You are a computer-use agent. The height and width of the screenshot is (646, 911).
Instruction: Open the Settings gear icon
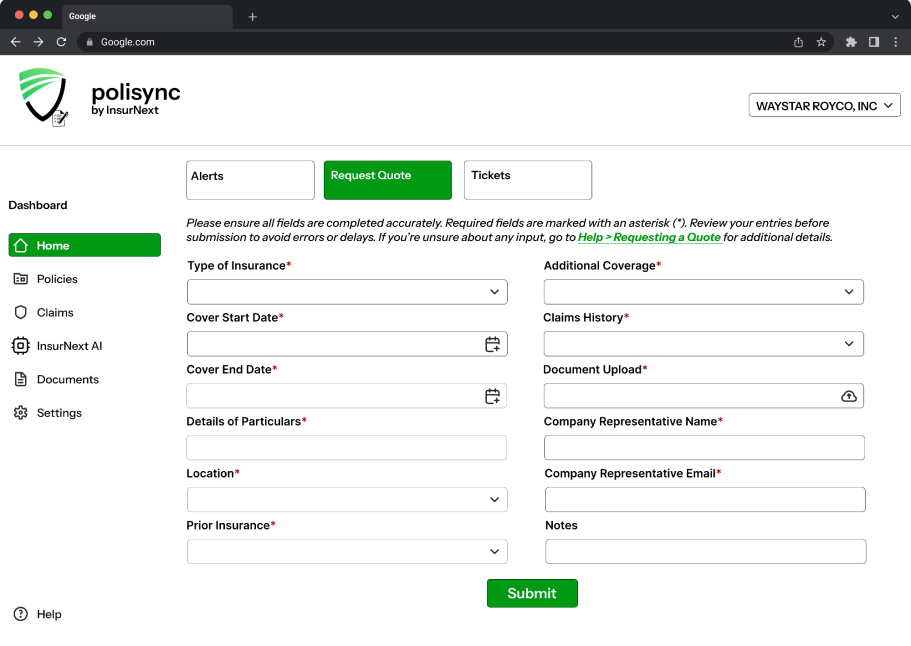pyautogui.click(x=20, y=412)
